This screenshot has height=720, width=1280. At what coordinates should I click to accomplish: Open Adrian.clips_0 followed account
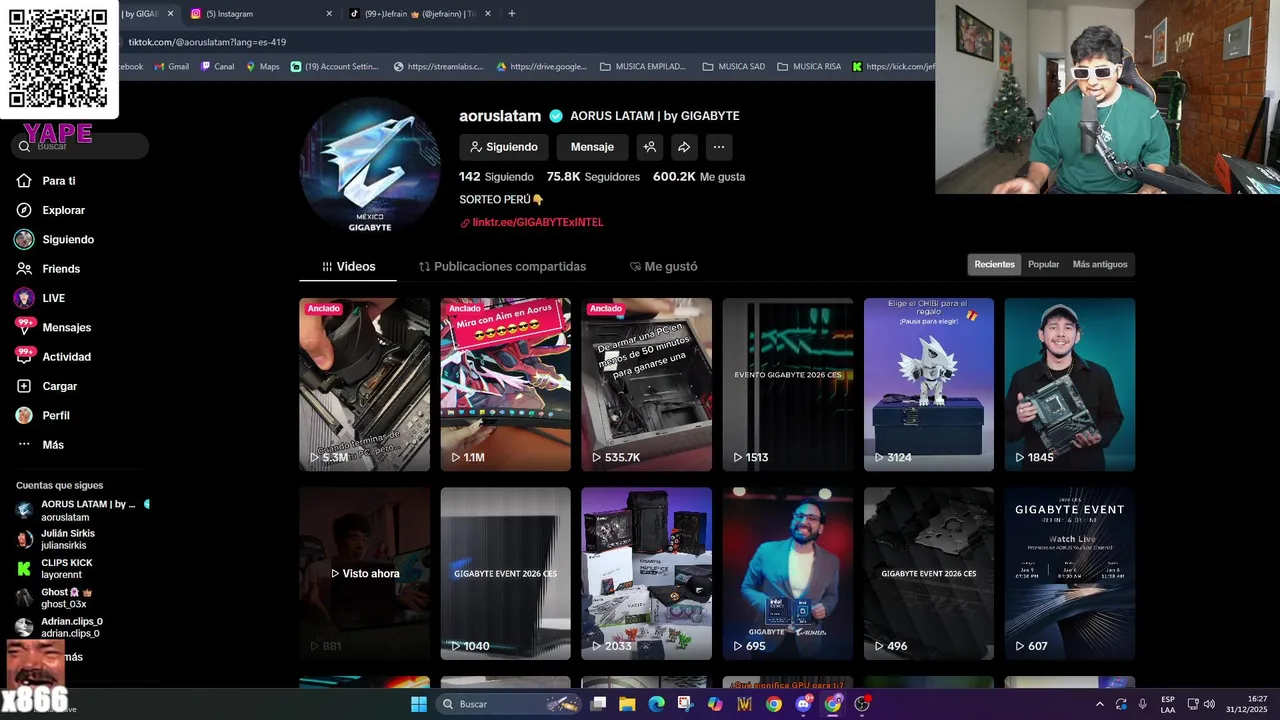[60, 627]
